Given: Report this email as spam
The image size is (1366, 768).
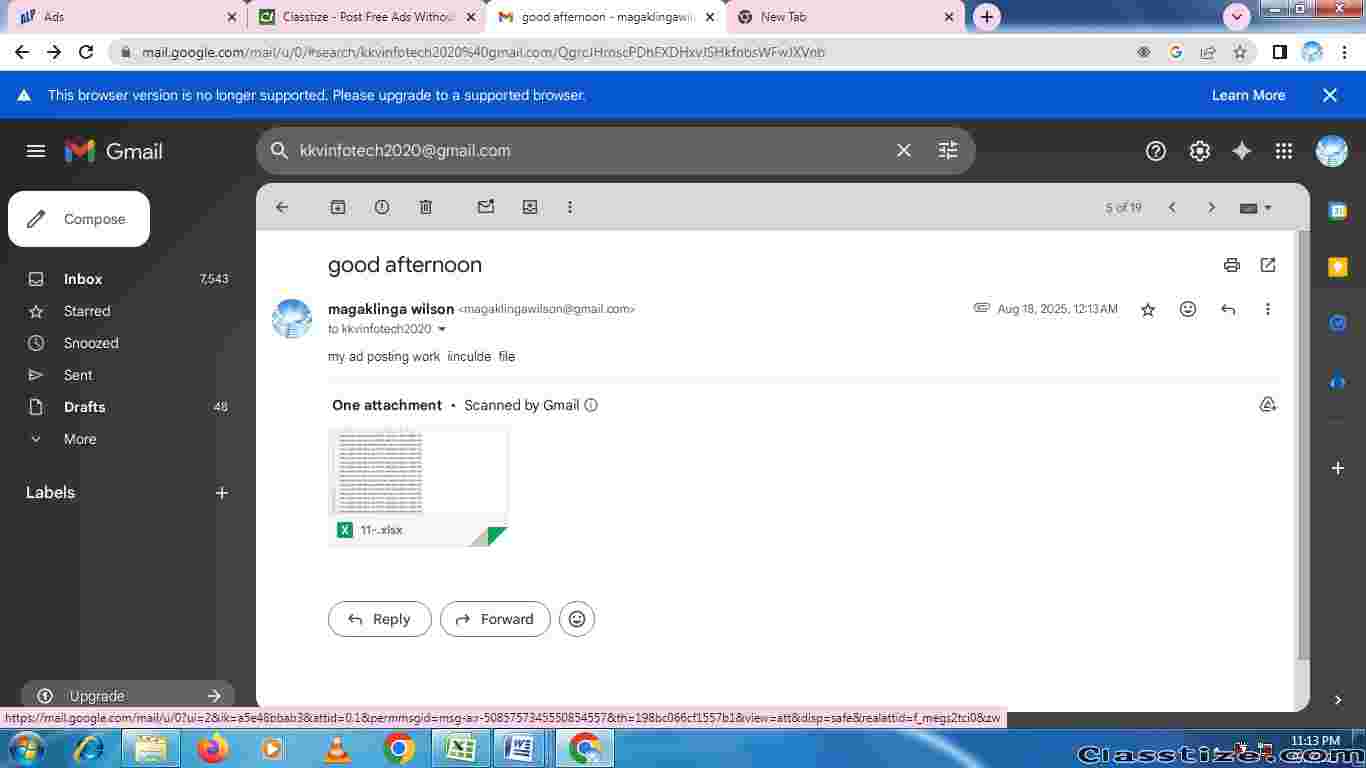Looking at the screenshot, I should pos(382,207).
